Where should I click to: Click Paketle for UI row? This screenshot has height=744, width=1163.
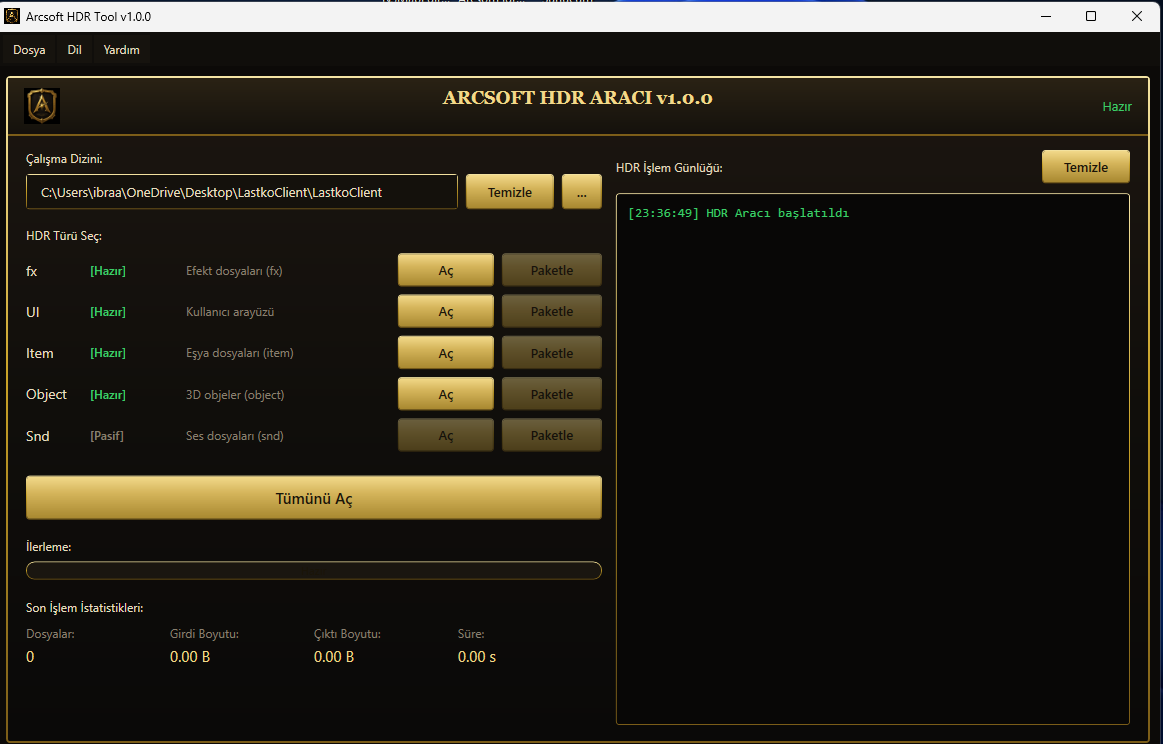click(552, 312)
